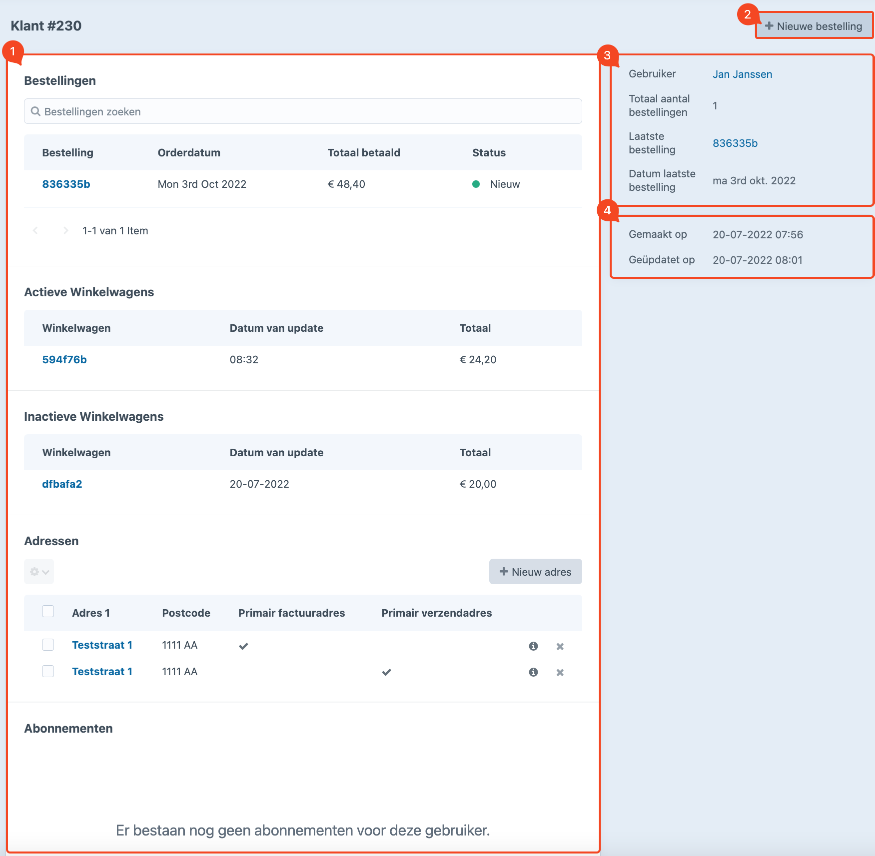Viewport: 875px width, 856px height.
Task: Click the magnifier icon in the orders search
Action: point(35,112)
